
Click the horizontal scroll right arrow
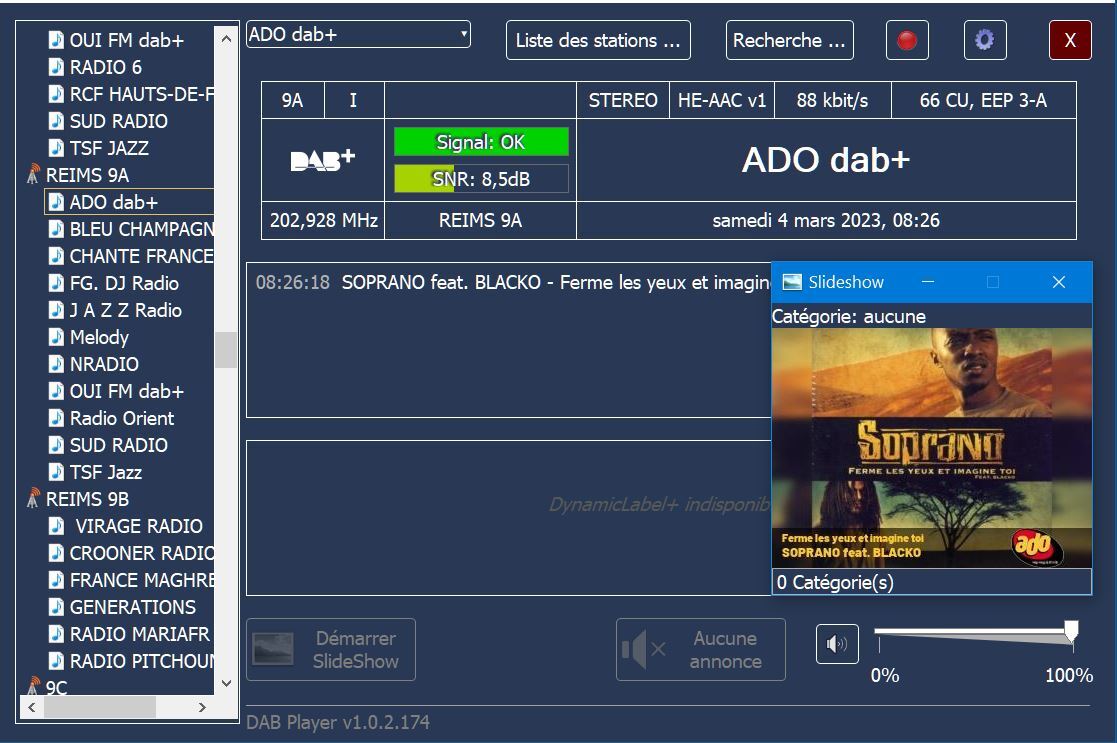[202, 707]
